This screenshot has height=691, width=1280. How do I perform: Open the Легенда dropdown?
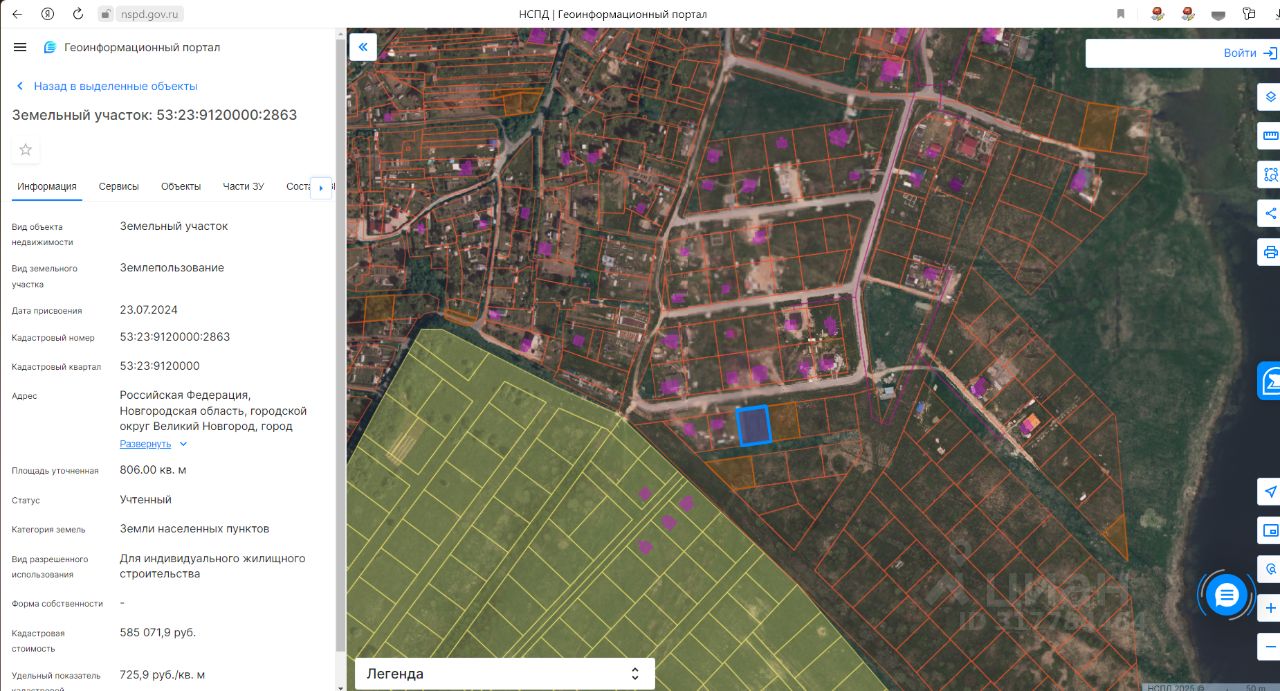point(505,674)
